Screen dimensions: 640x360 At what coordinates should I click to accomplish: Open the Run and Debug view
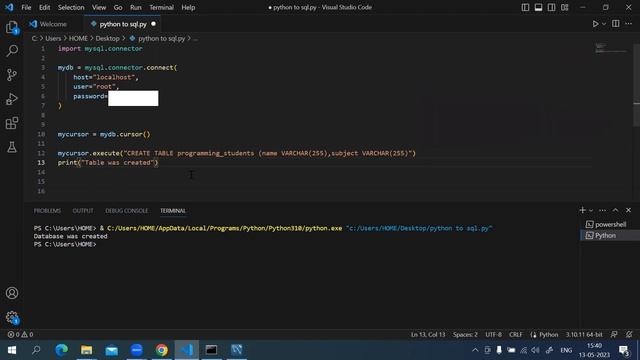(12, 99)
